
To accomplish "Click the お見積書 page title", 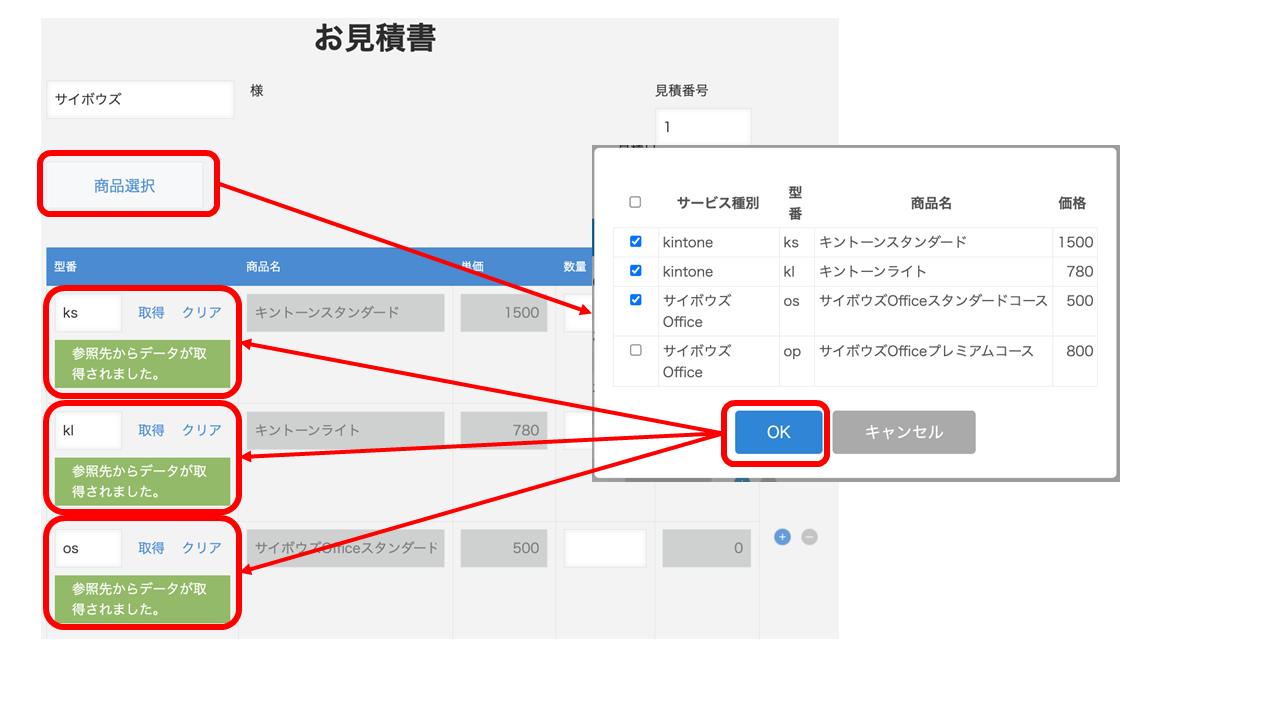I will (x=375, y=39).
